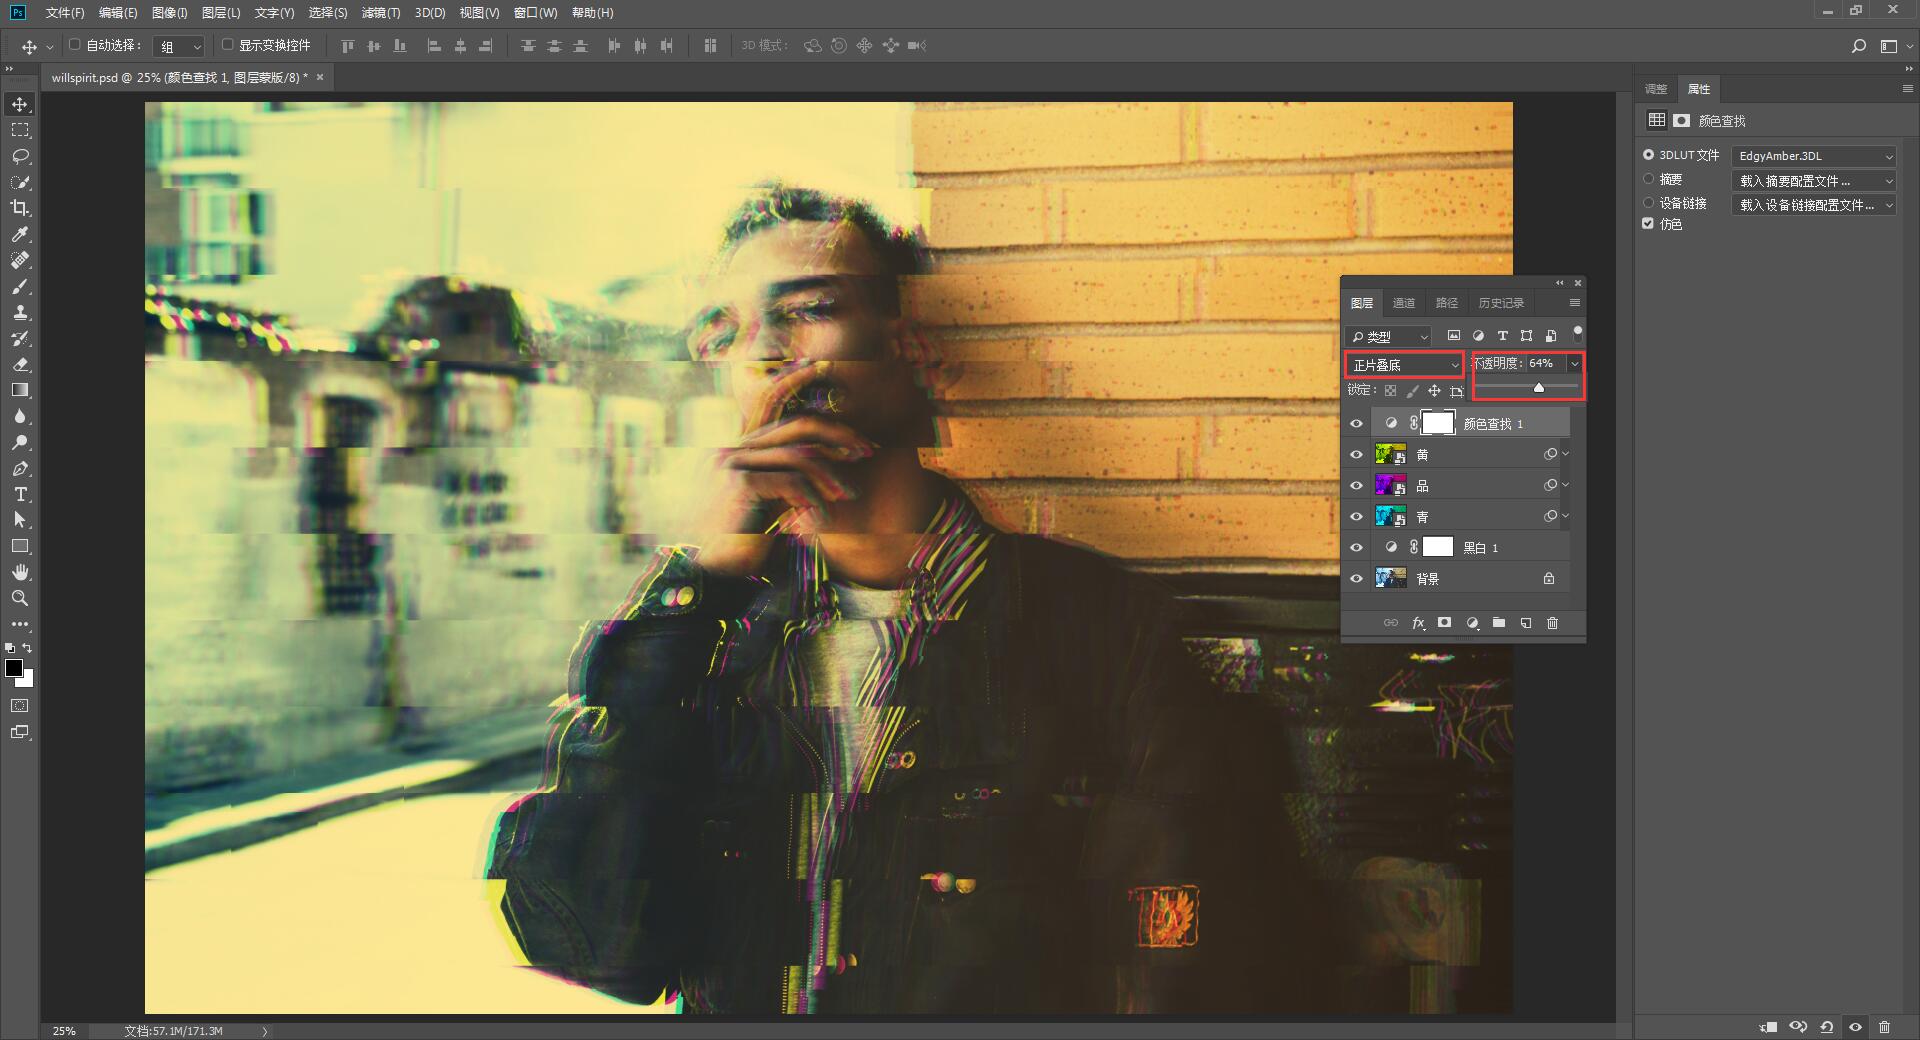The image size is (1920, 1040).
Task: Switch to the 通道 tab
Action: [x=1404, y=303]
